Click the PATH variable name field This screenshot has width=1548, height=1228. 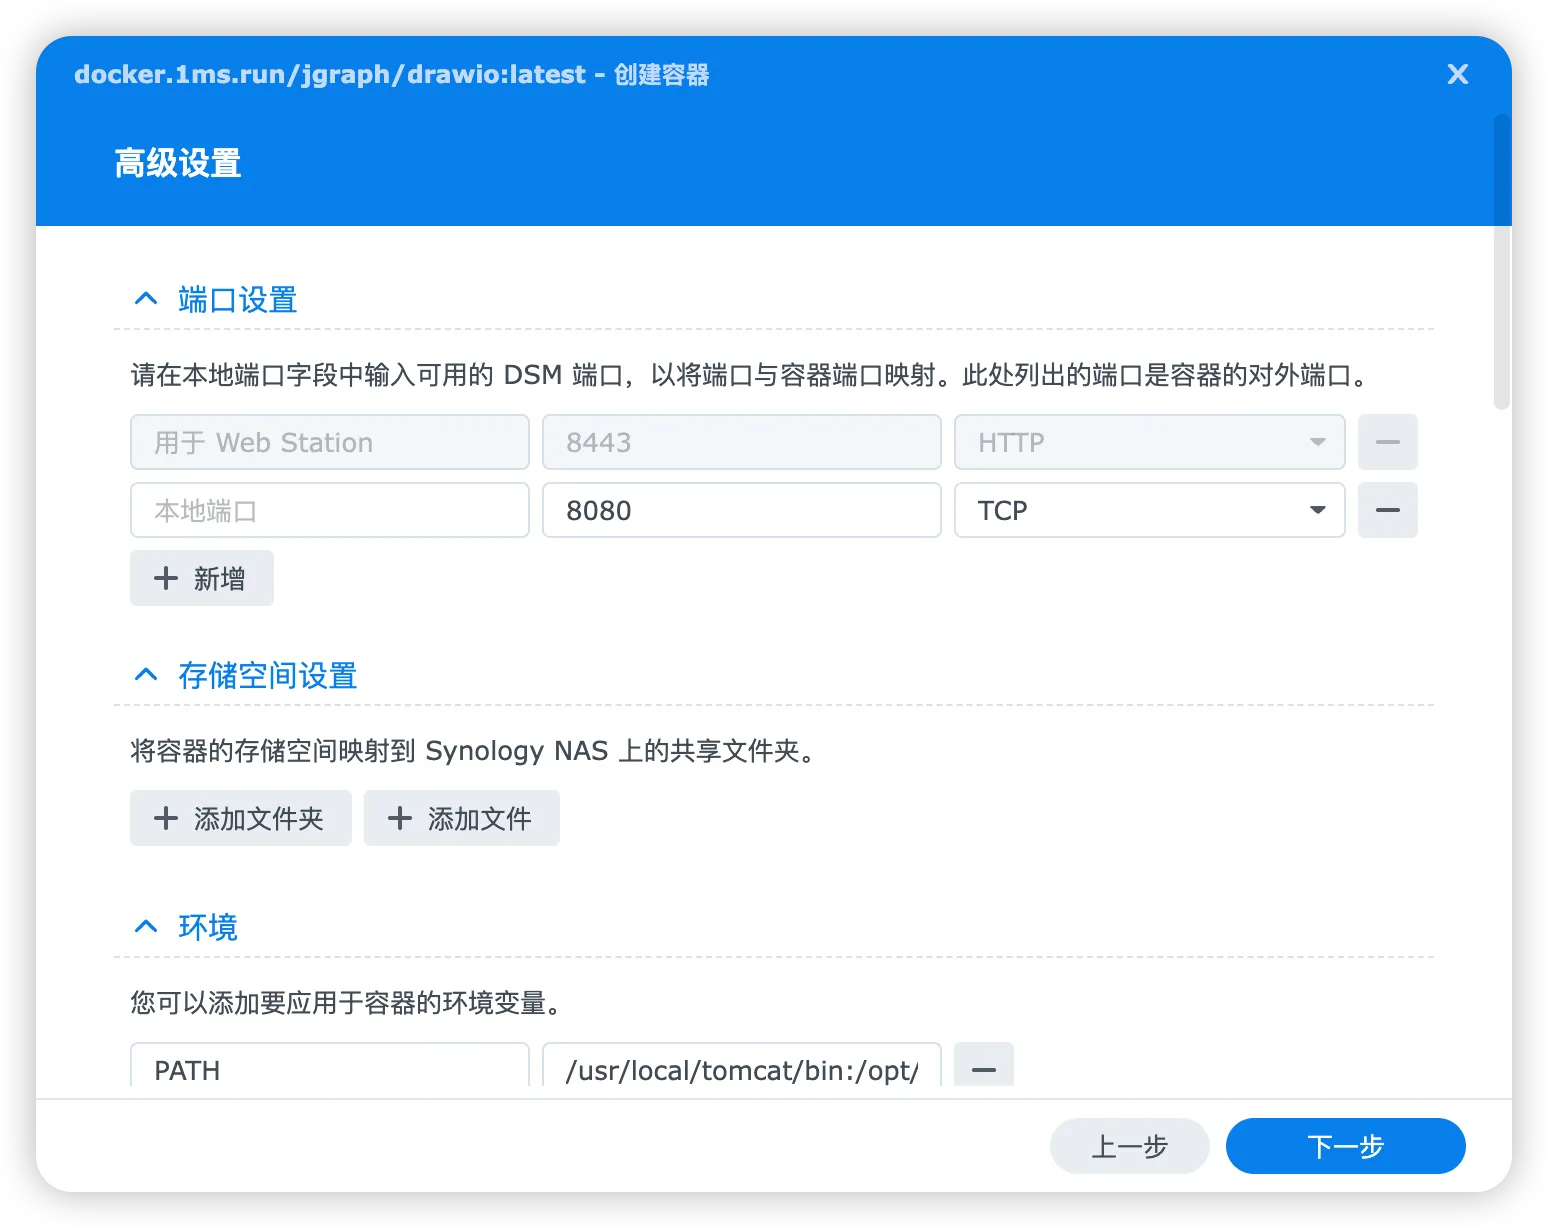330,1069
